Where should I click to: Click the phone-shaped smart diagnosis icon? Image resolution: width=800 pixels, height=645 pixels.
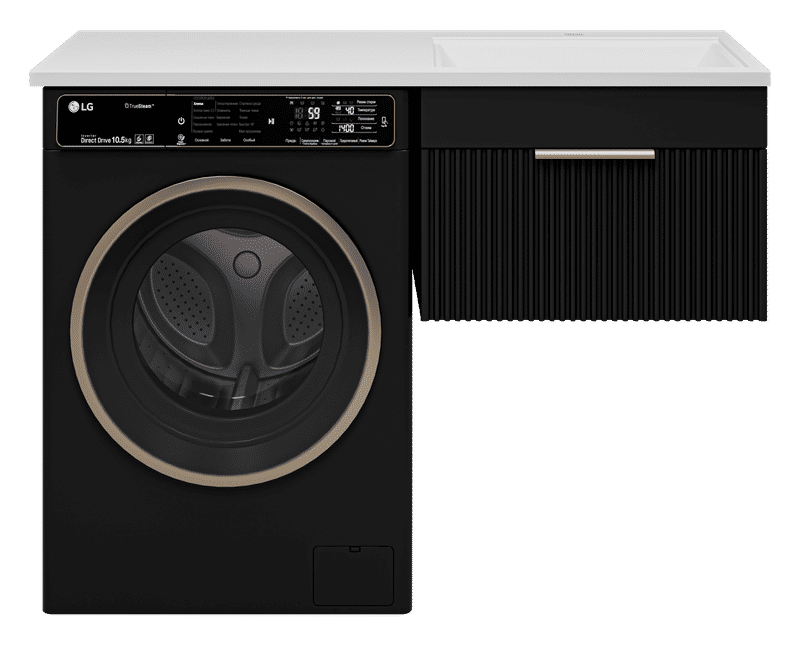pos(384,121)
